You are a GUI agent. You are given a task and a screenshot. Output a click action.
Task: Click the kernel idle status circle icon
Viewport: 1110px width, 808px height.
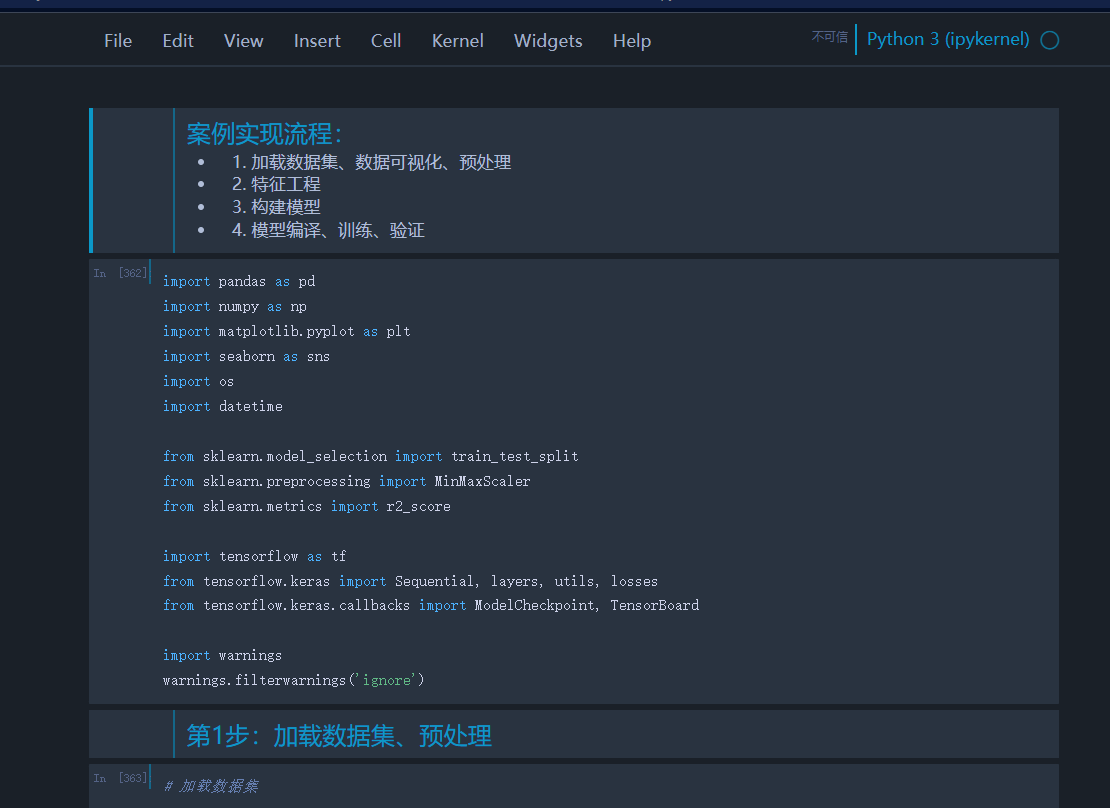(x=1050, y=40)
